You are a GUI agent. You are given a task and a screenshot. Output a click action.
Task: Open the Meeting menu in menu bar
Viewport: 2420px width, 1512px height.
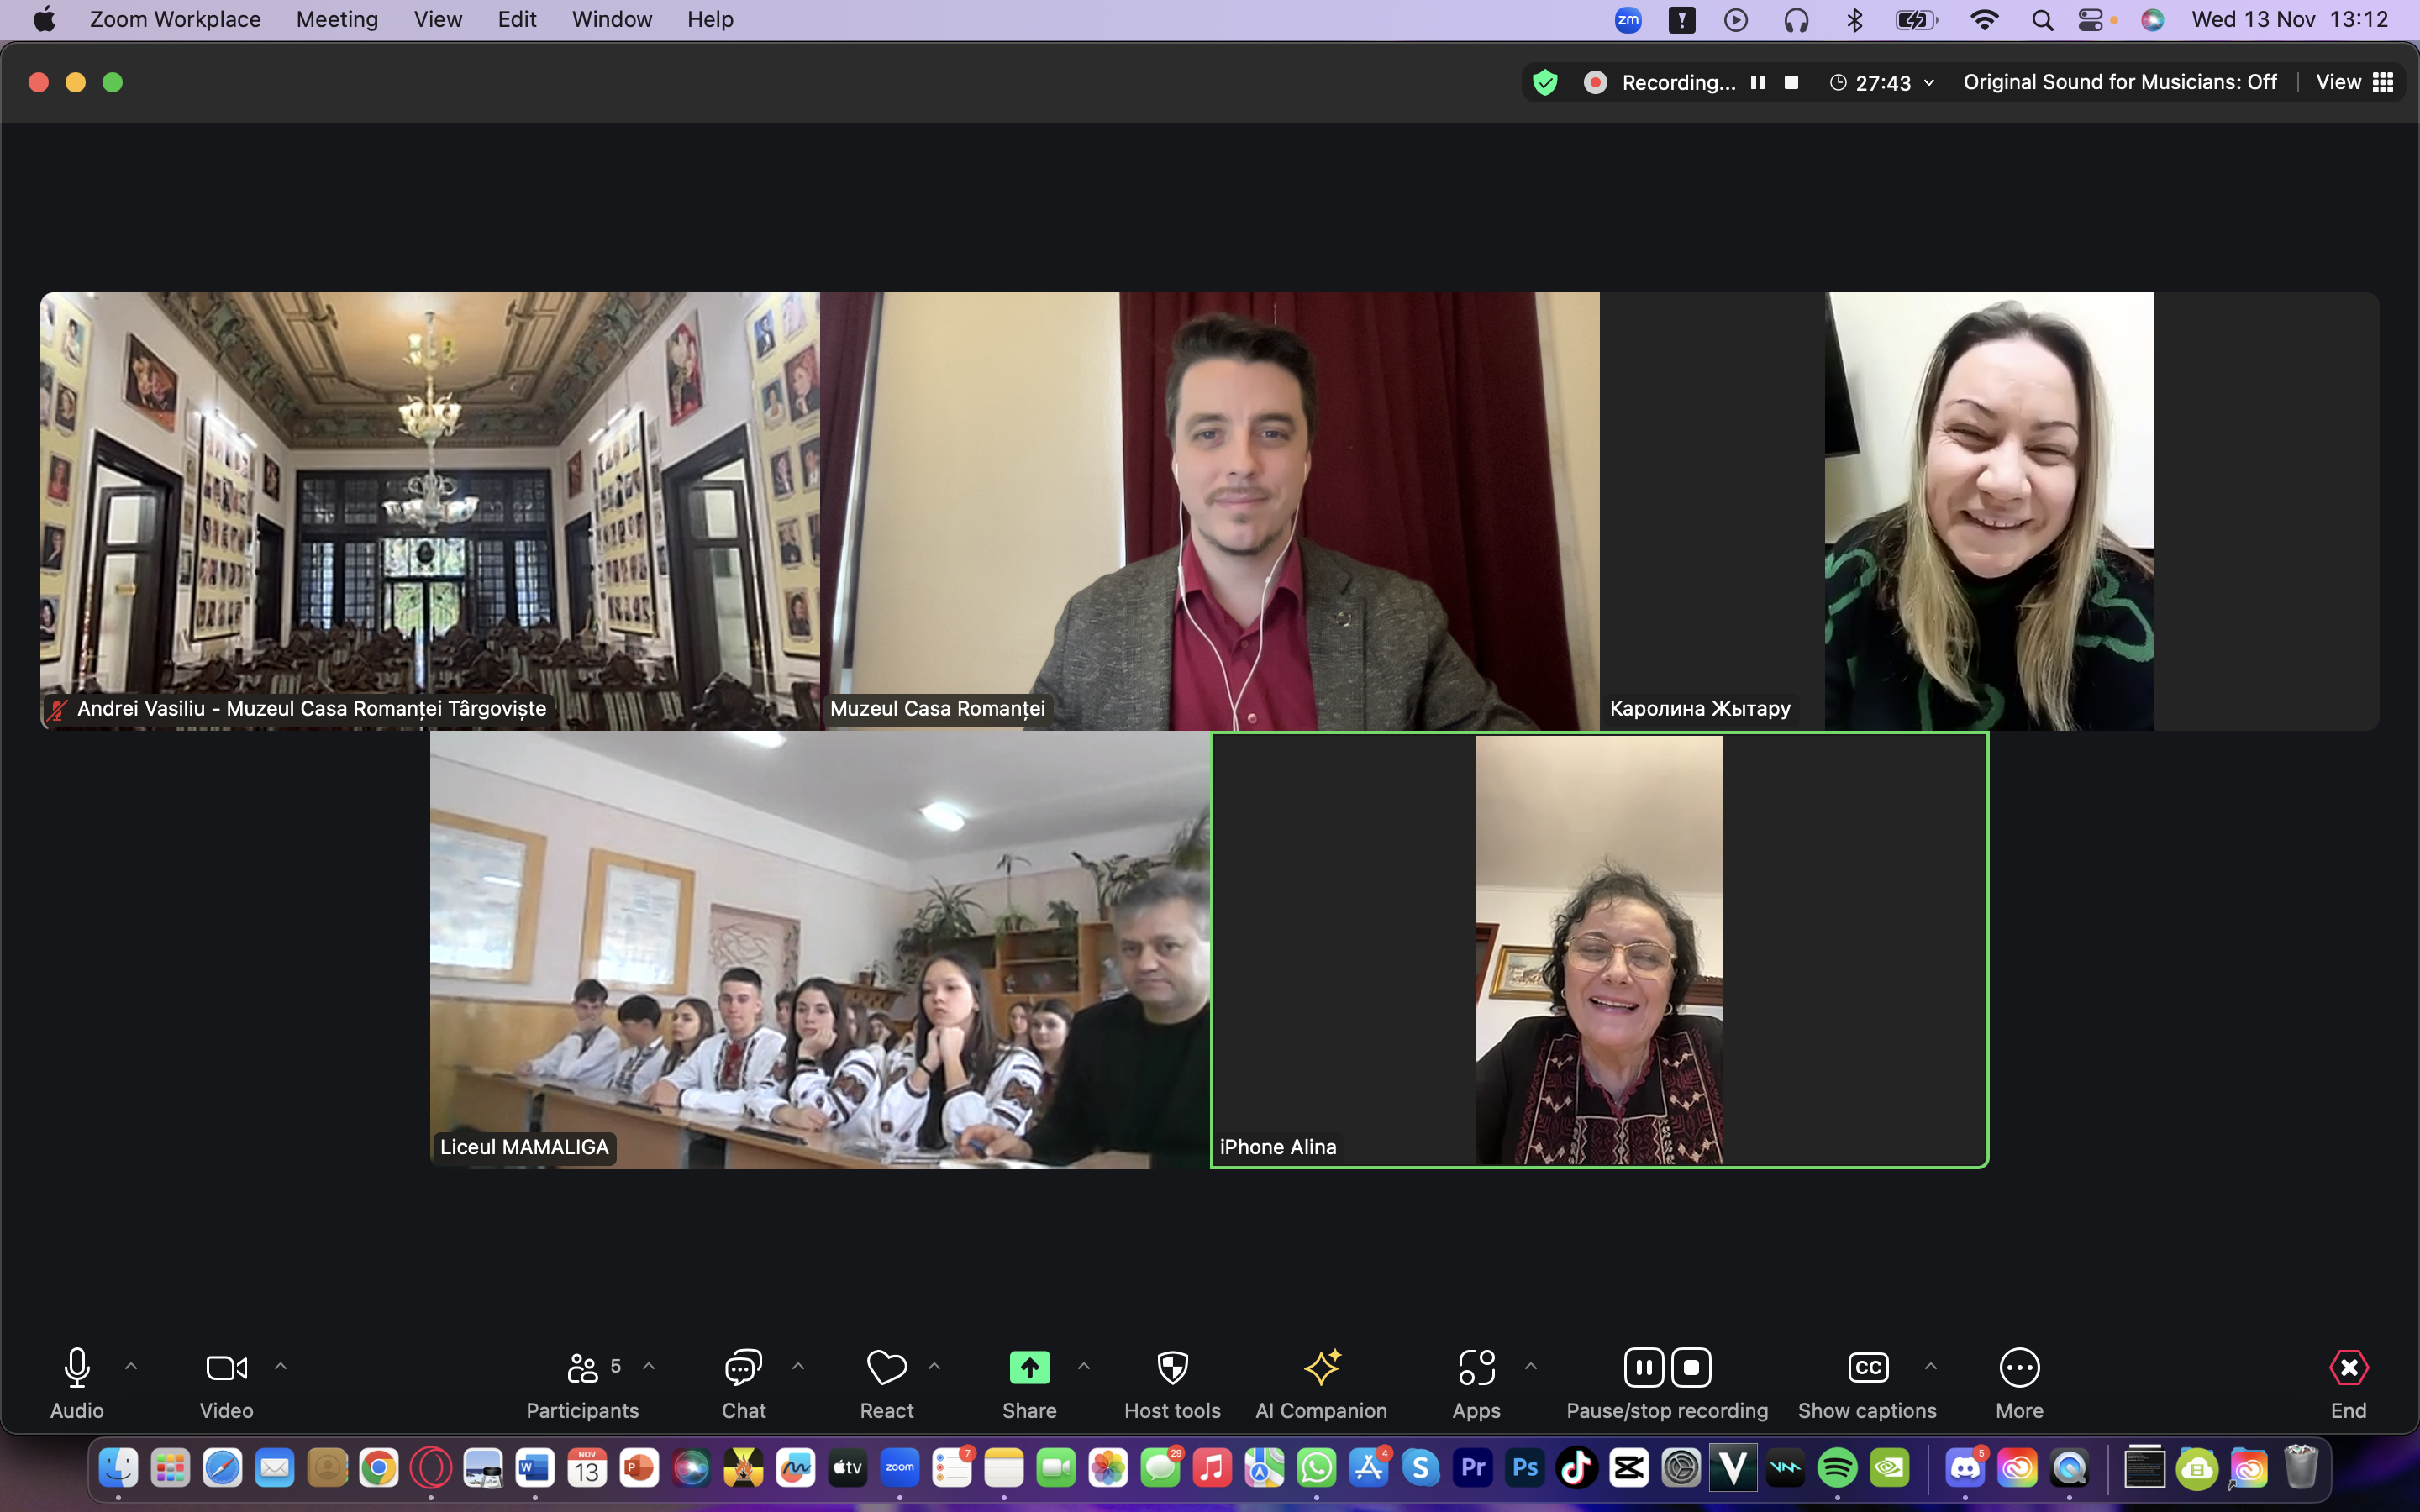[x=337, y=19]
